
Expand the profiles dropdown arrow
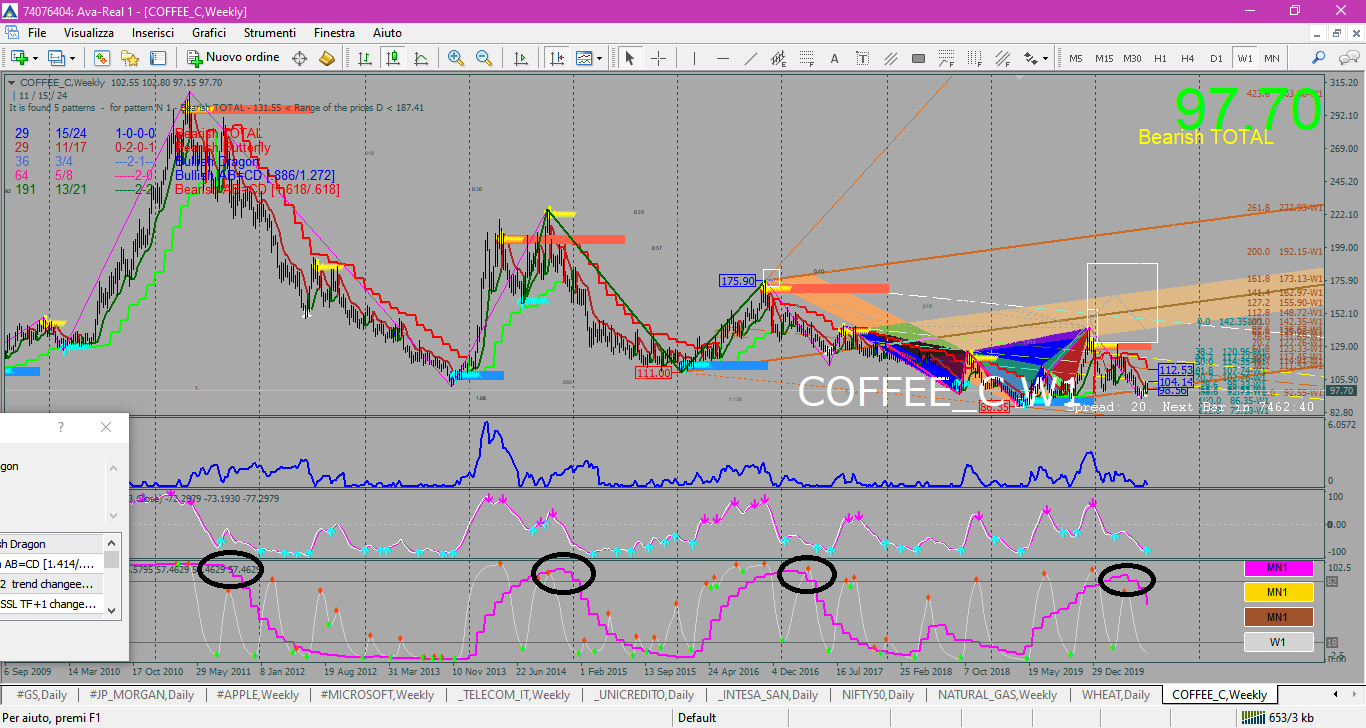pos(73,58)
